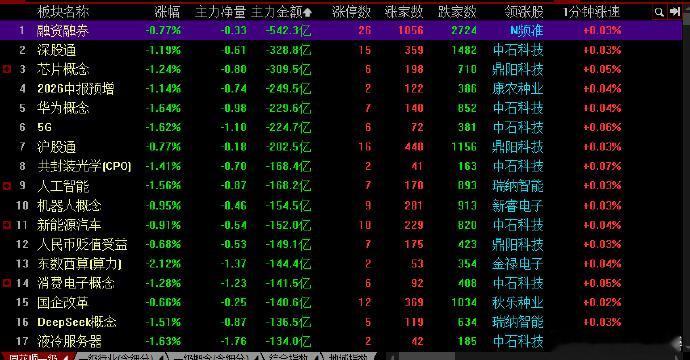The width and height of the screenshot is (690, 360).
Task: Click the +0.06% speed cell in 5G row
Action: pyautogui.click(x=602, y=127)
